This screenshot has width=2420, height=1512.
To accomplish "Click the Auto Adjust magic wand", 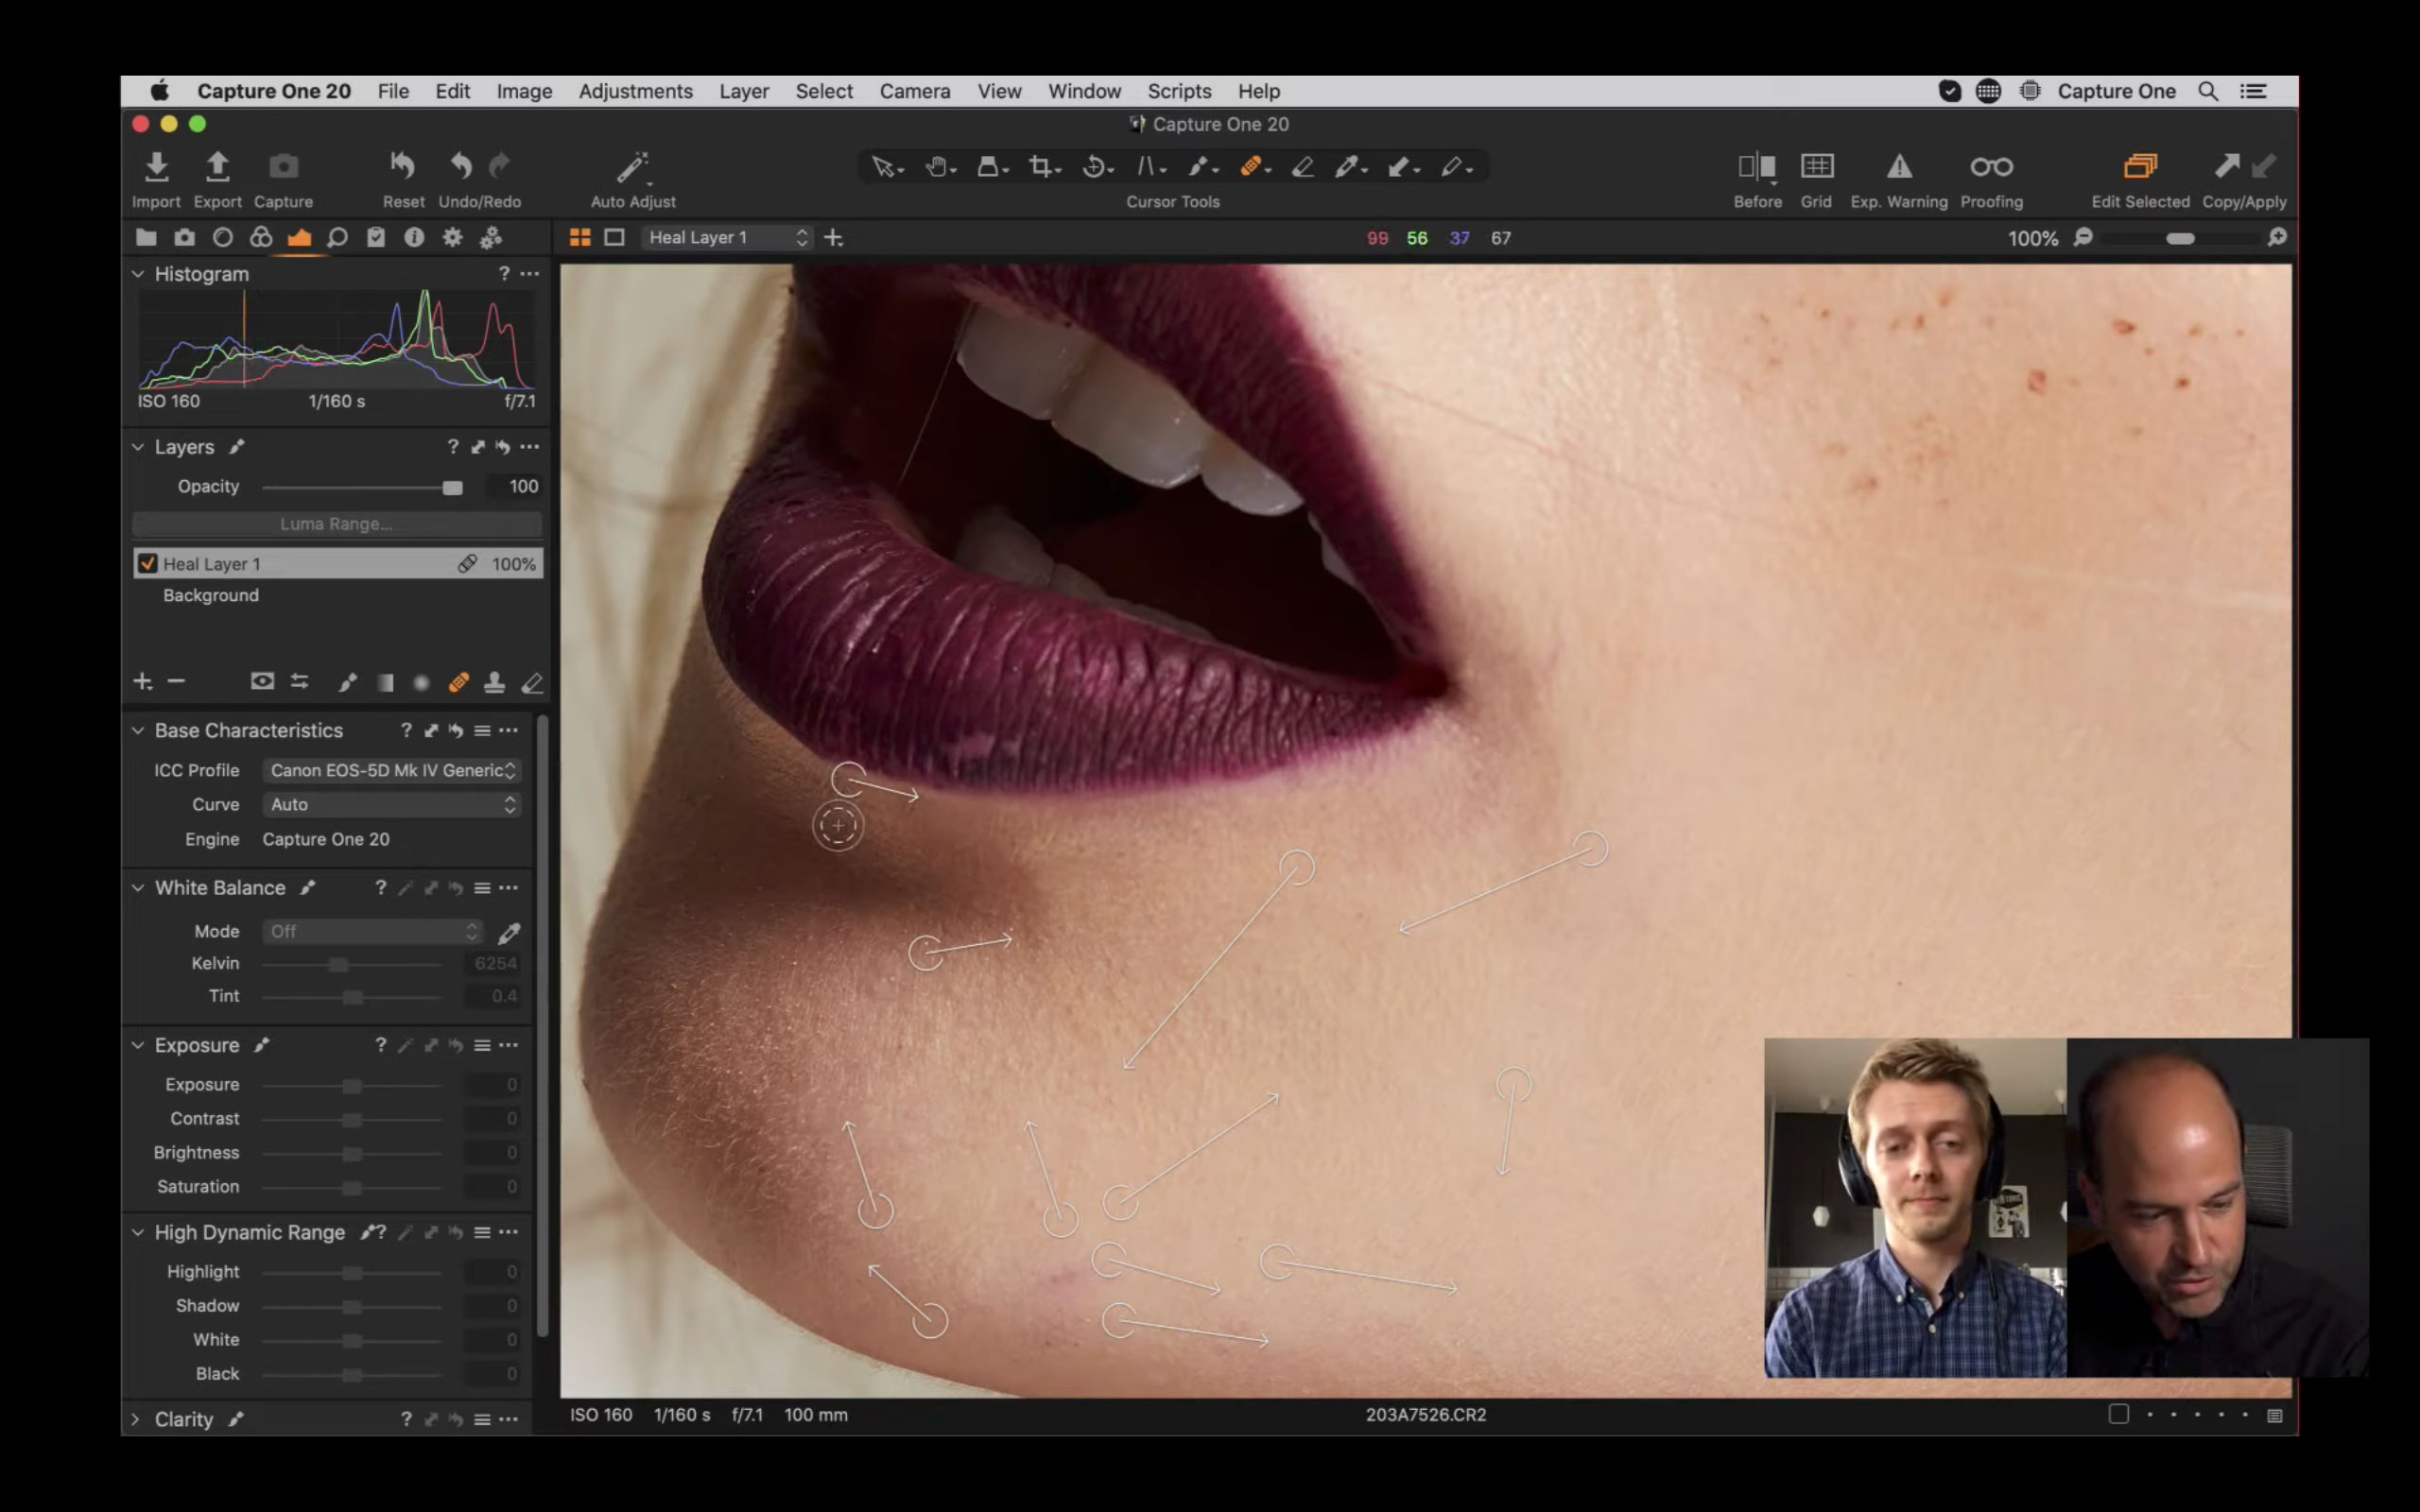I will 632,167.
